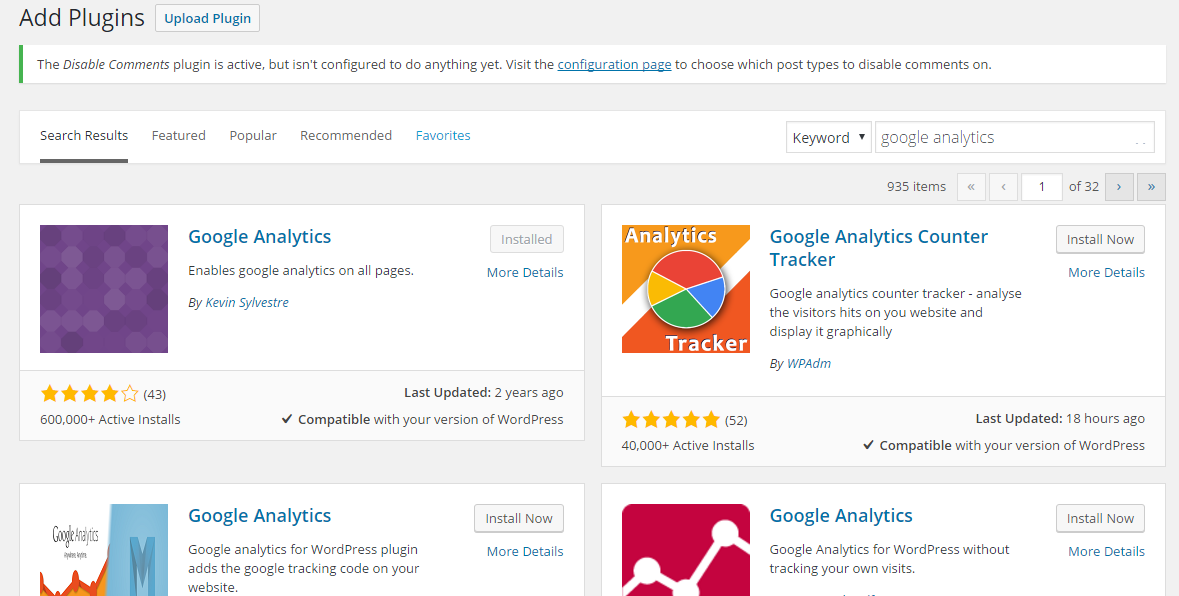Click the google analytics search field
The image size is (1179, 596).
pyautogui.click(x=1014, y=138)
